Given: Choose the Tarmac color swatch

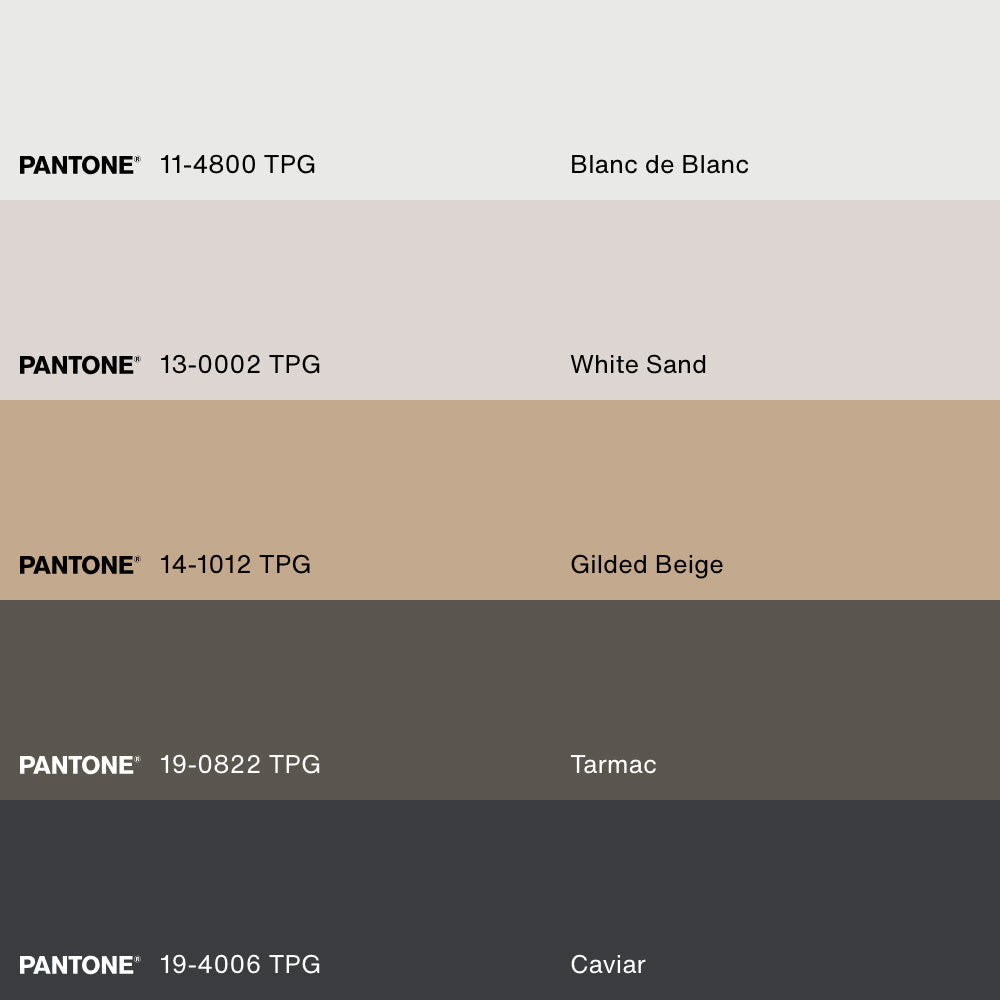Looking at the screenshot, I should (x=500, y=680).
